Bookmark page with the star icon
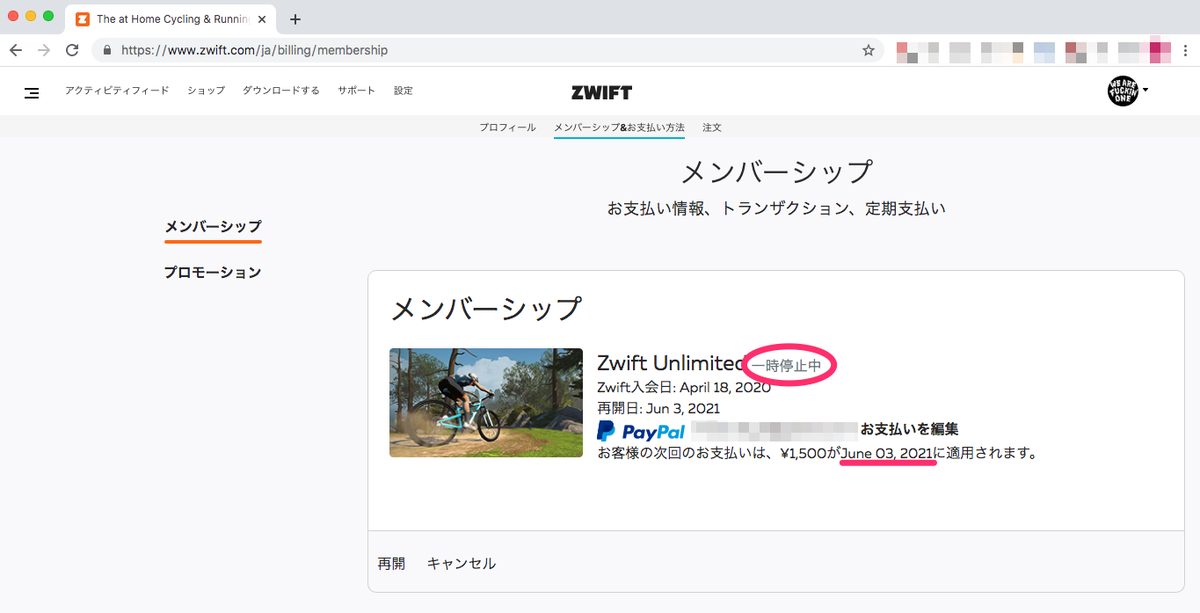Viewport: 1200px width, 613px height. click(868, 50)
